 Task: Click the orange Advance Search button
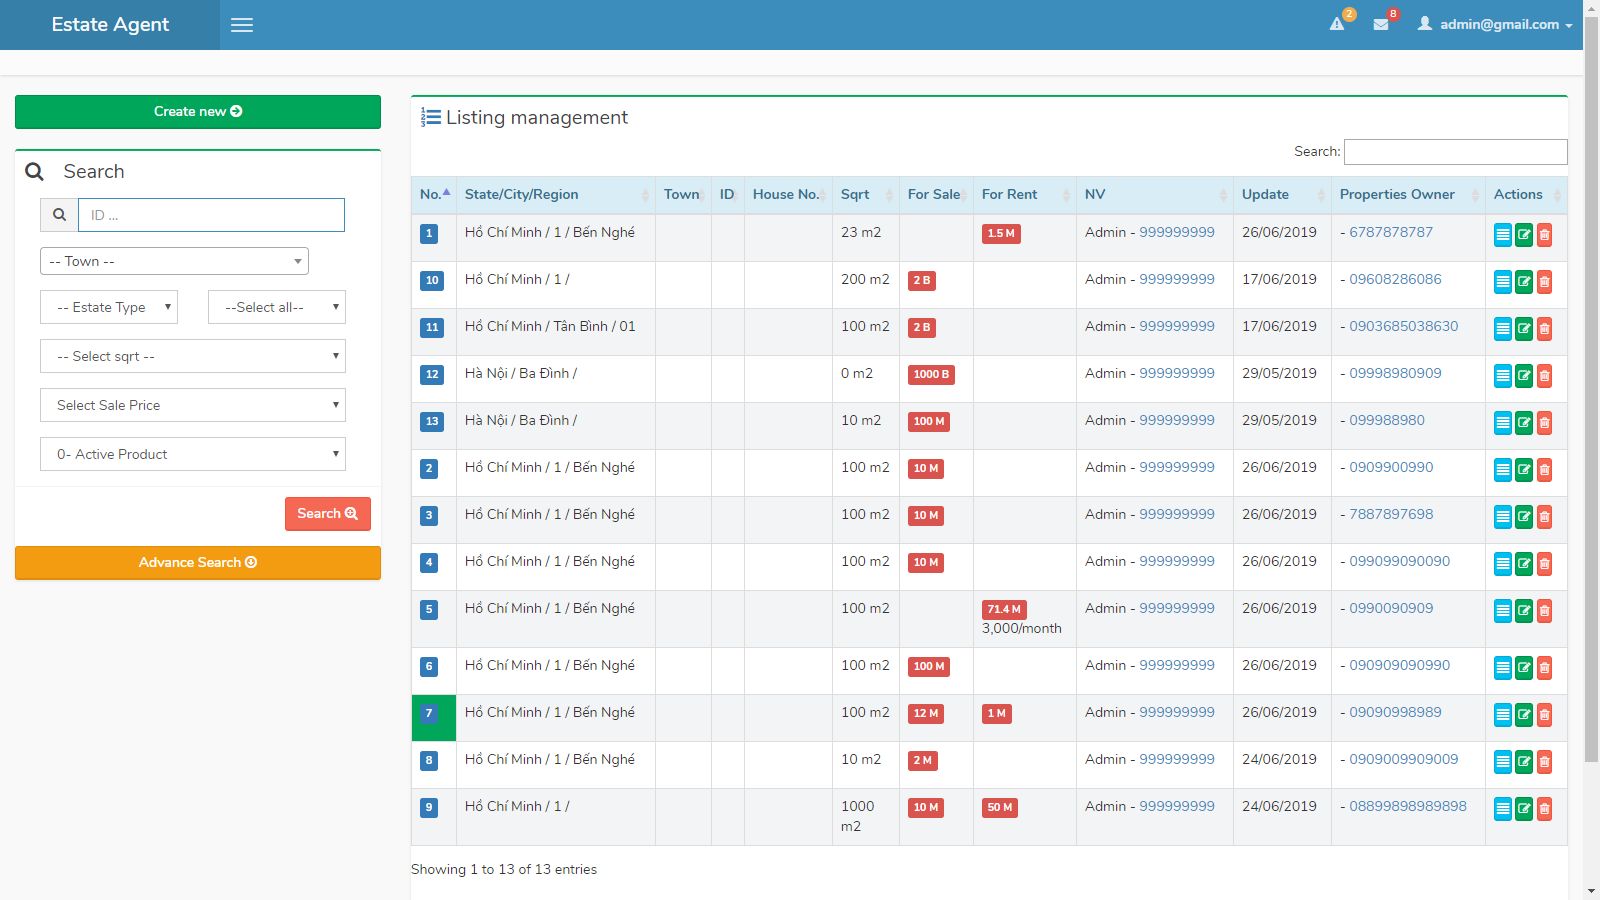(198, 563)
